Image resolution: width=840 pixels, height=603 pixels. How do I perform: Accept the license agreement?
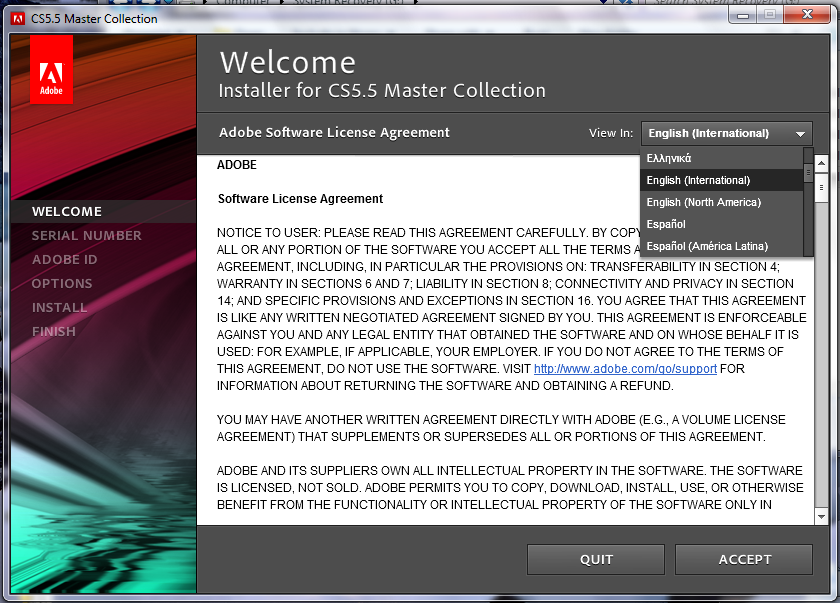pos(744,560)
